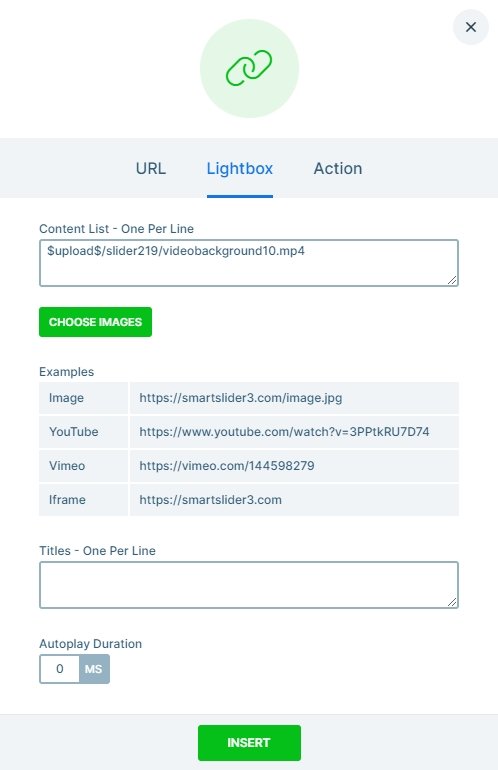Click the Image example label
498x770 pixels.
click(66, 398)
